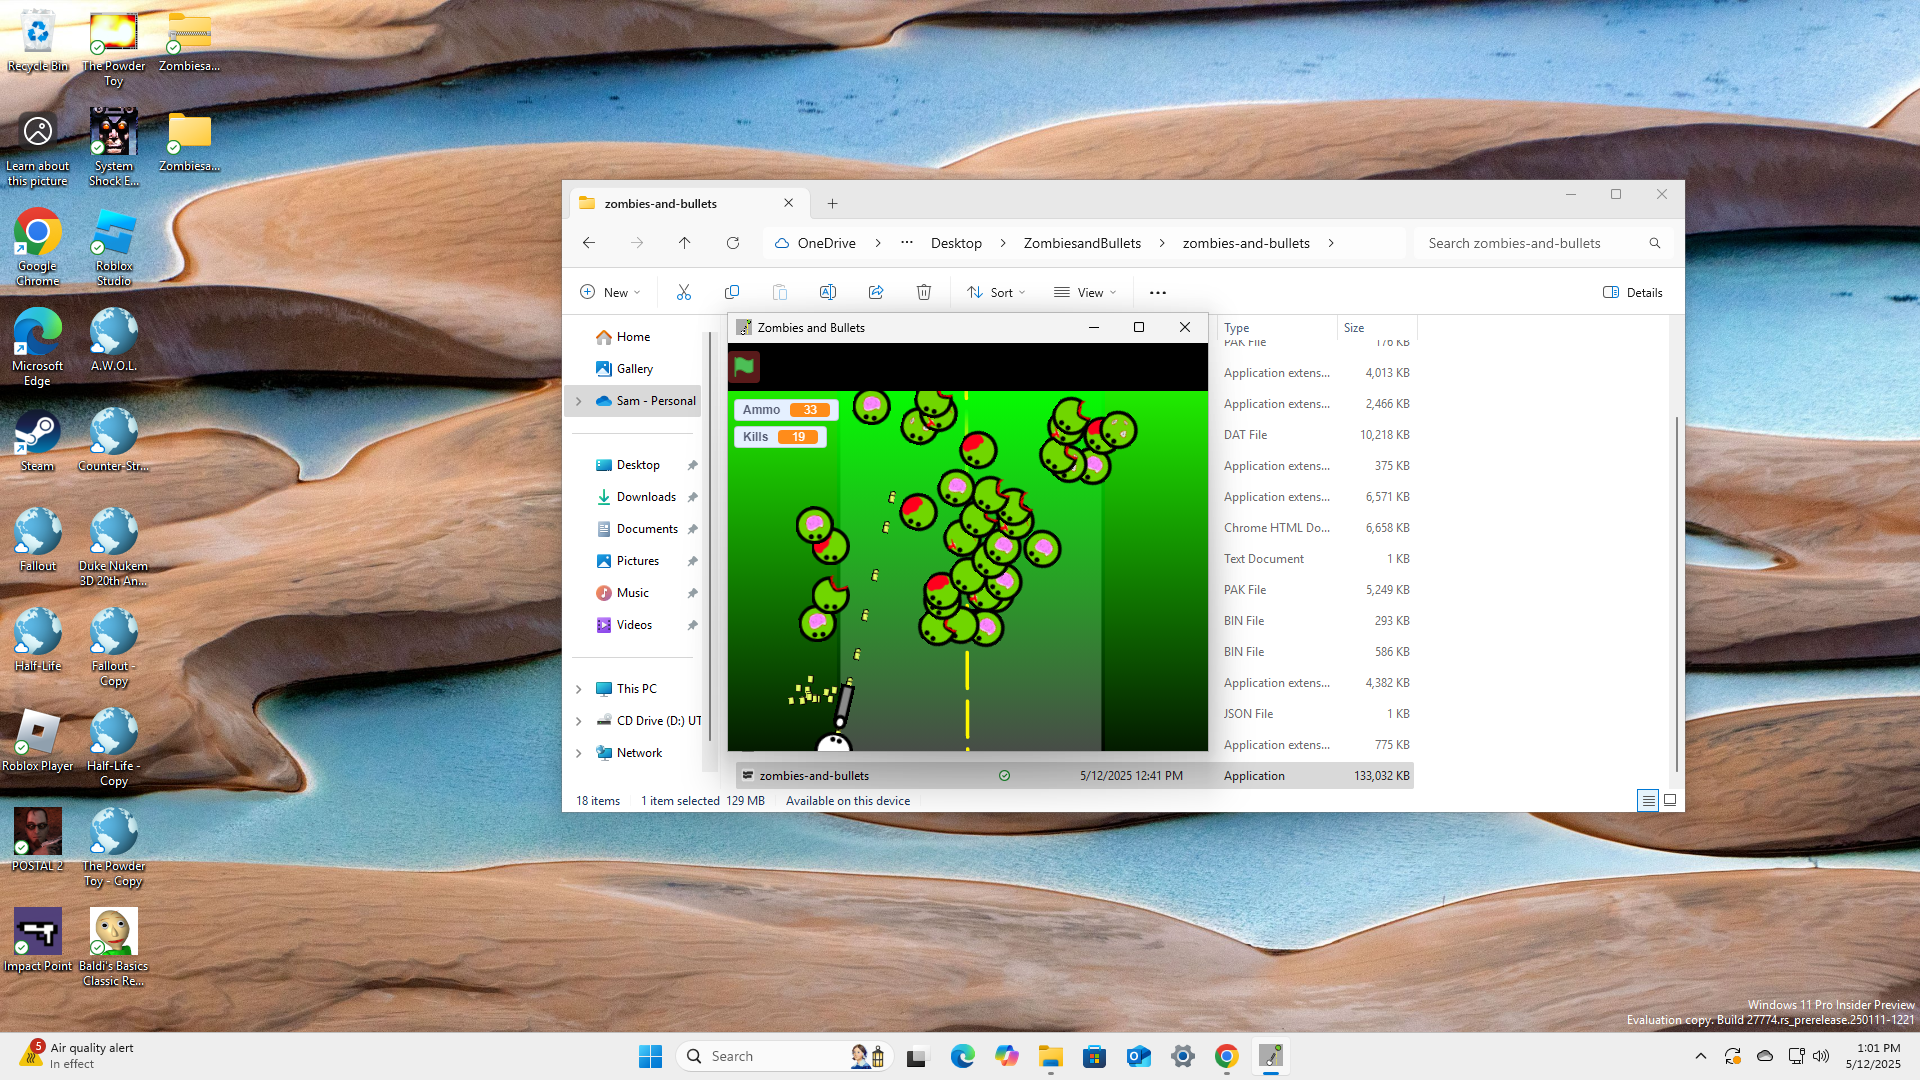Click the Refresh button in Explorer

[733, 243]
